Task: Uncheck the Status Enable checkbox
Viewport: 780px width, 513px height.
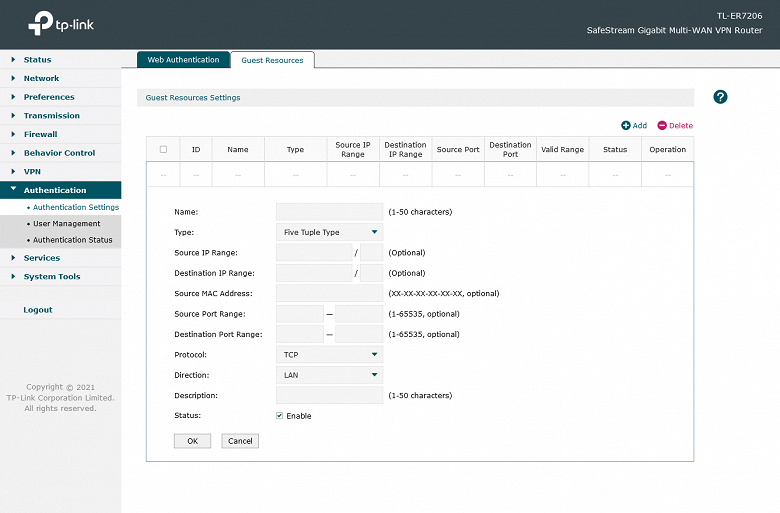Action: point(279,416)
